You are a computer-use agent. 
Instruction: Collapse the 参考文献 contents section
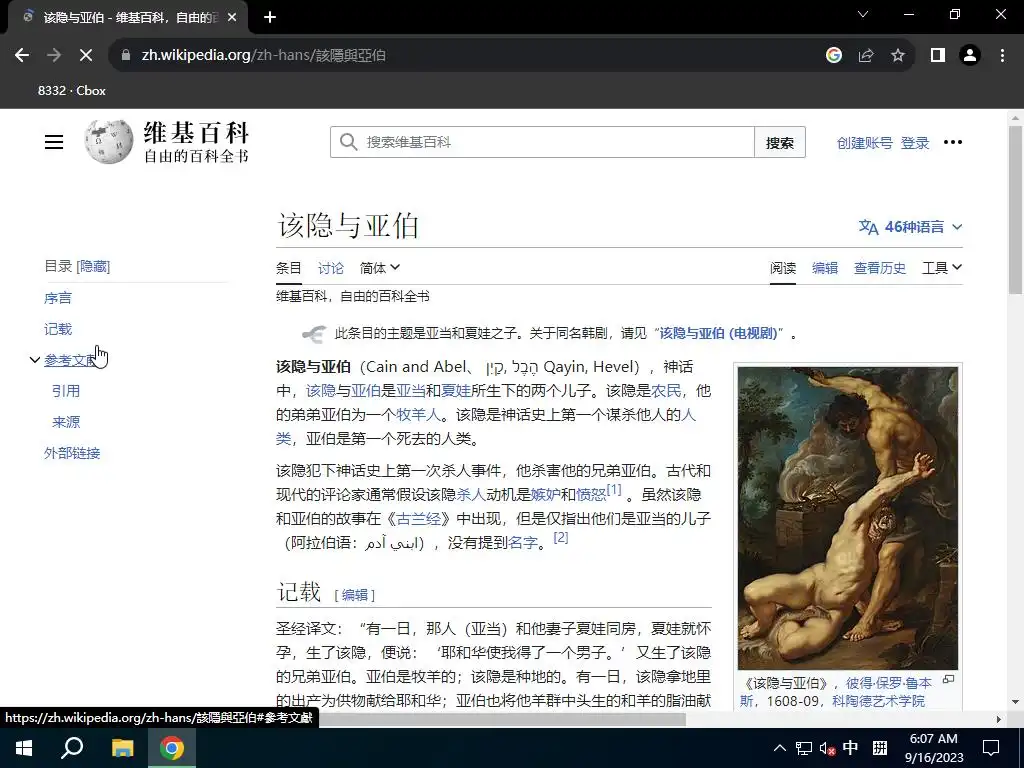pos(35,360)
